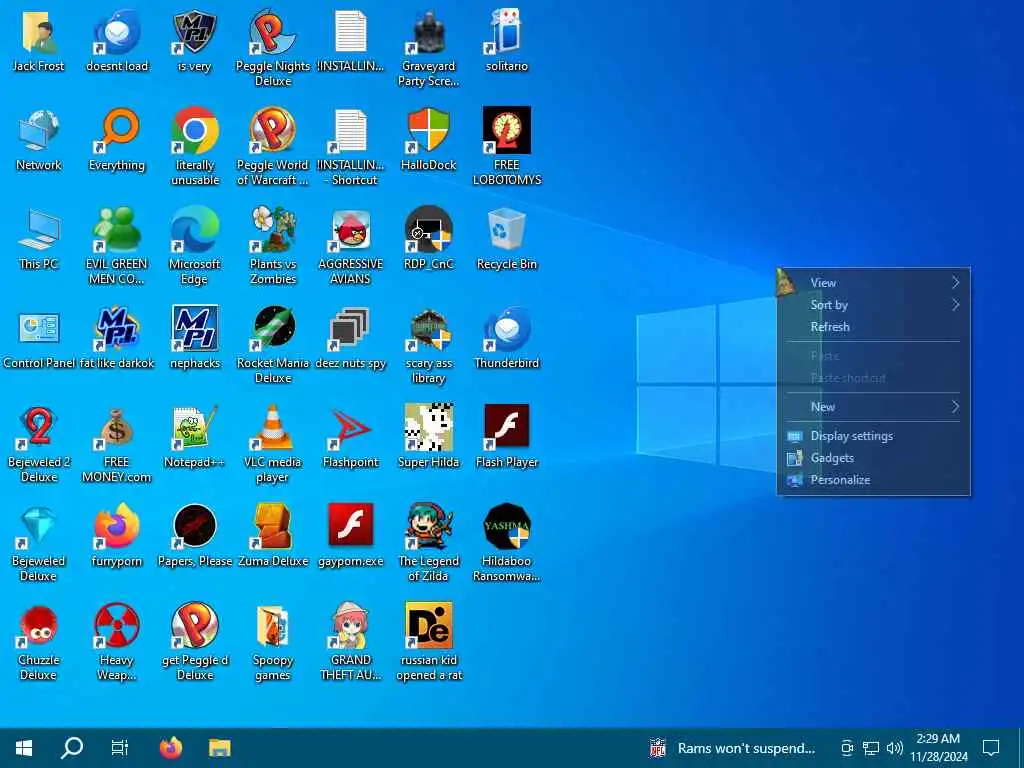Open the taskbar clock showing 2:29 AM
Viewport: 1024px width, 768px height.
coord(939,748)
